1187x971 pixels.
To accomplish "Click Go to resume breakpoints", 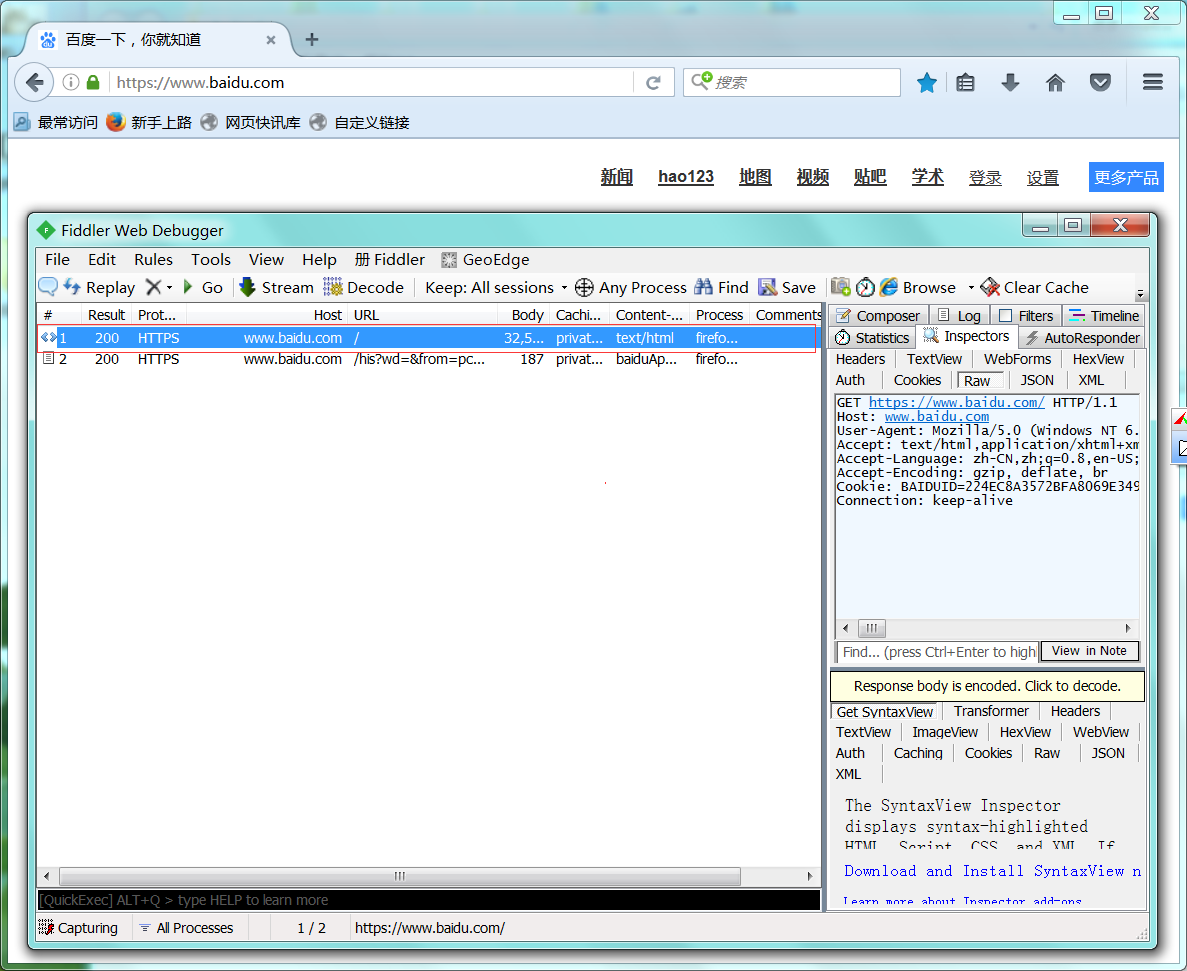I will [x=203, y=288].
